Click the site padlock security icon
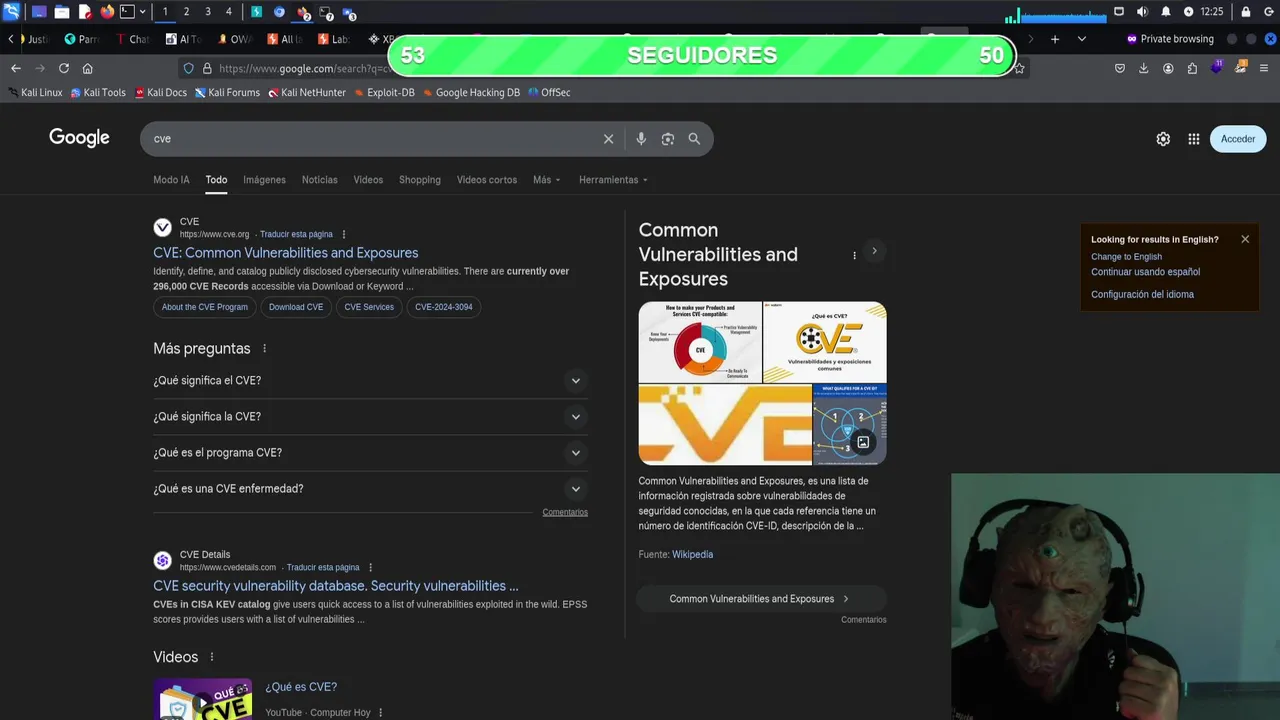Image resolution: width=1280 pixels, height=720 pixels. click(x=207, y=68)
